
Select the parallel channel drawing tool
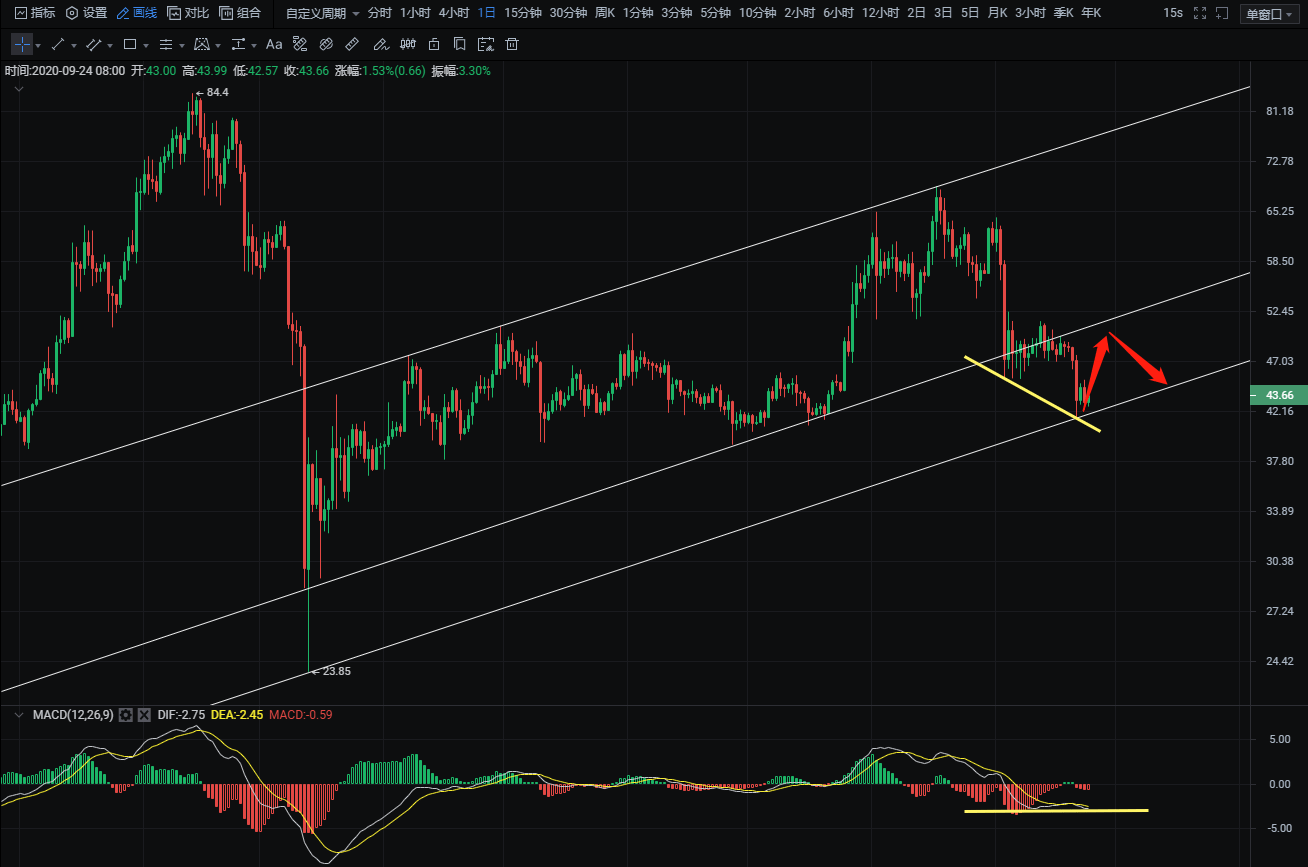94,45
